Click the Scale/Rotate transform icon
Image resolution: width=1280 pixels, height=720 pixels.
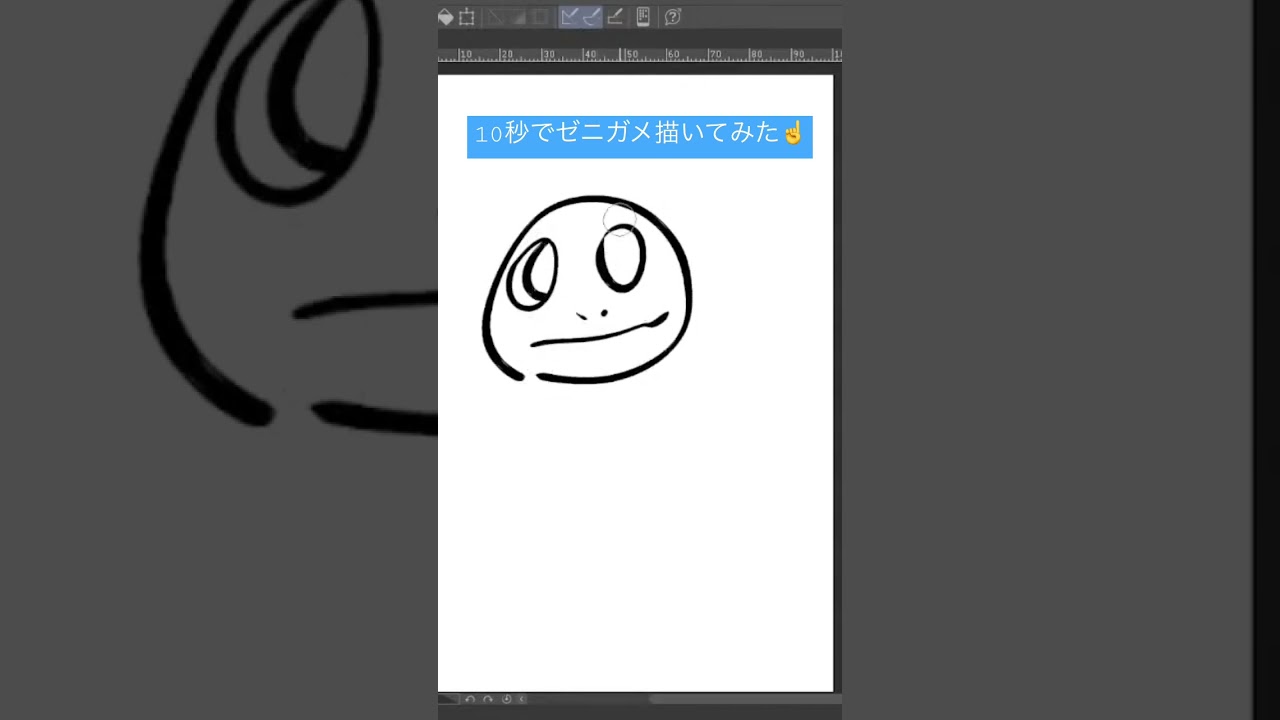(467, 17)
